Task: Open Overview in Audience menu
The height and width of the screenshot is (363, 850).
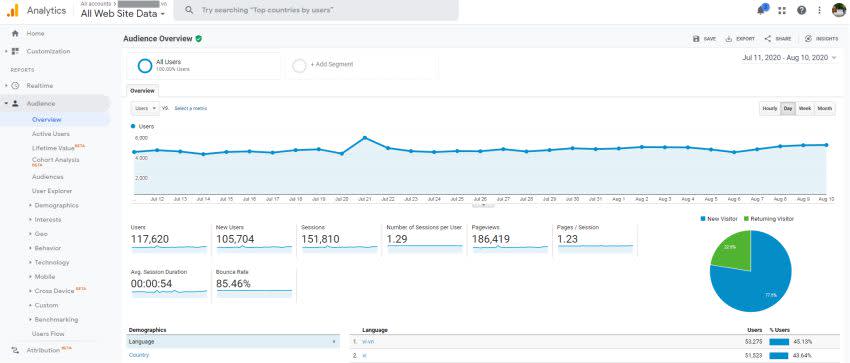Action: click(47, 120)
